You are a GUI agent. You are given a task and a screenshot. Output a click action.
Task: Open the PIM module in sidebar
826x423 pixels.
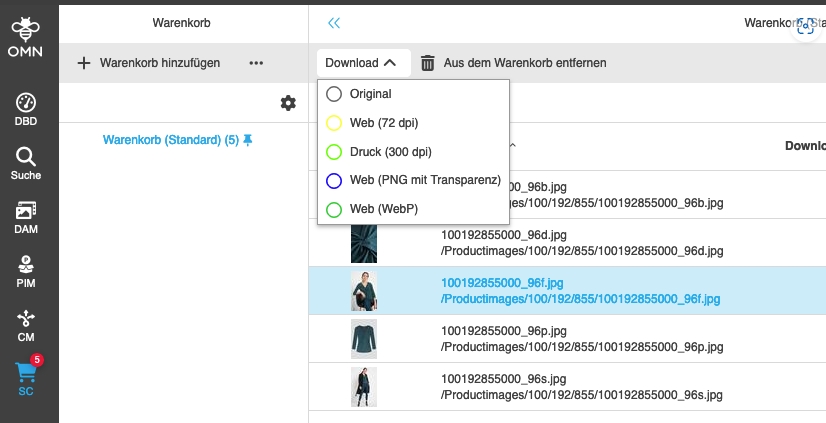point(27,272)
